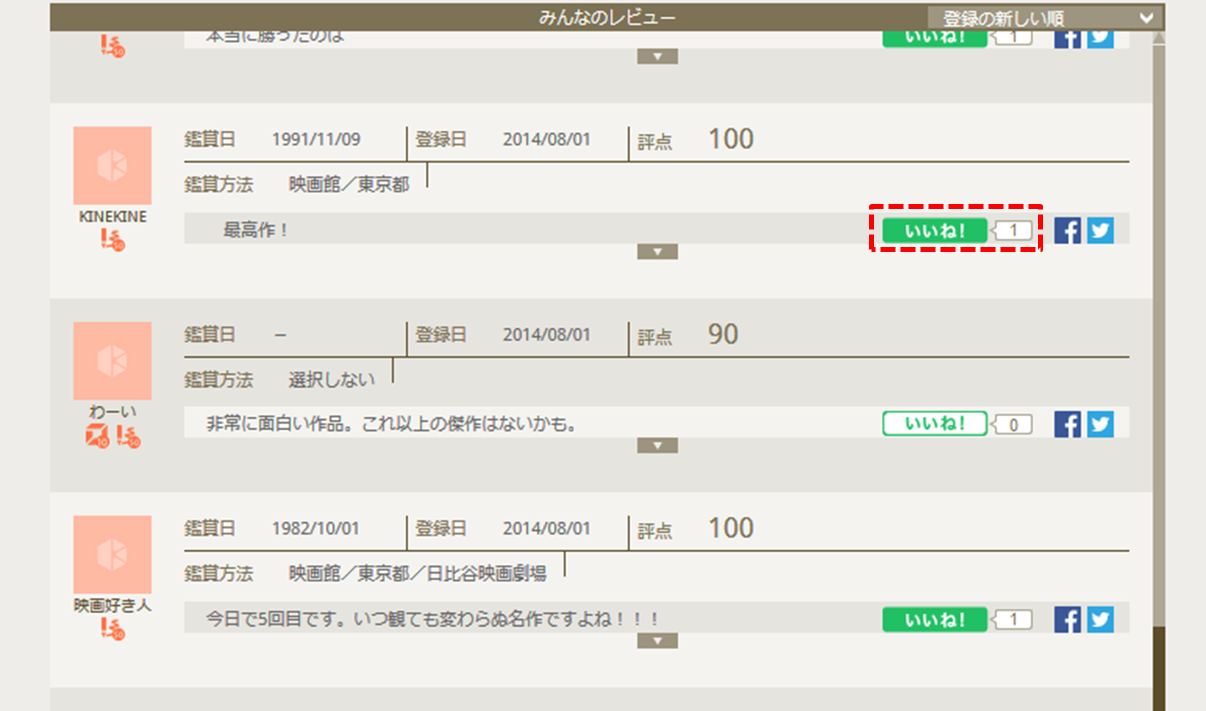Expand 映画好き人's review with down arrow
1206x711 pixels.
(x=657, y=641)
